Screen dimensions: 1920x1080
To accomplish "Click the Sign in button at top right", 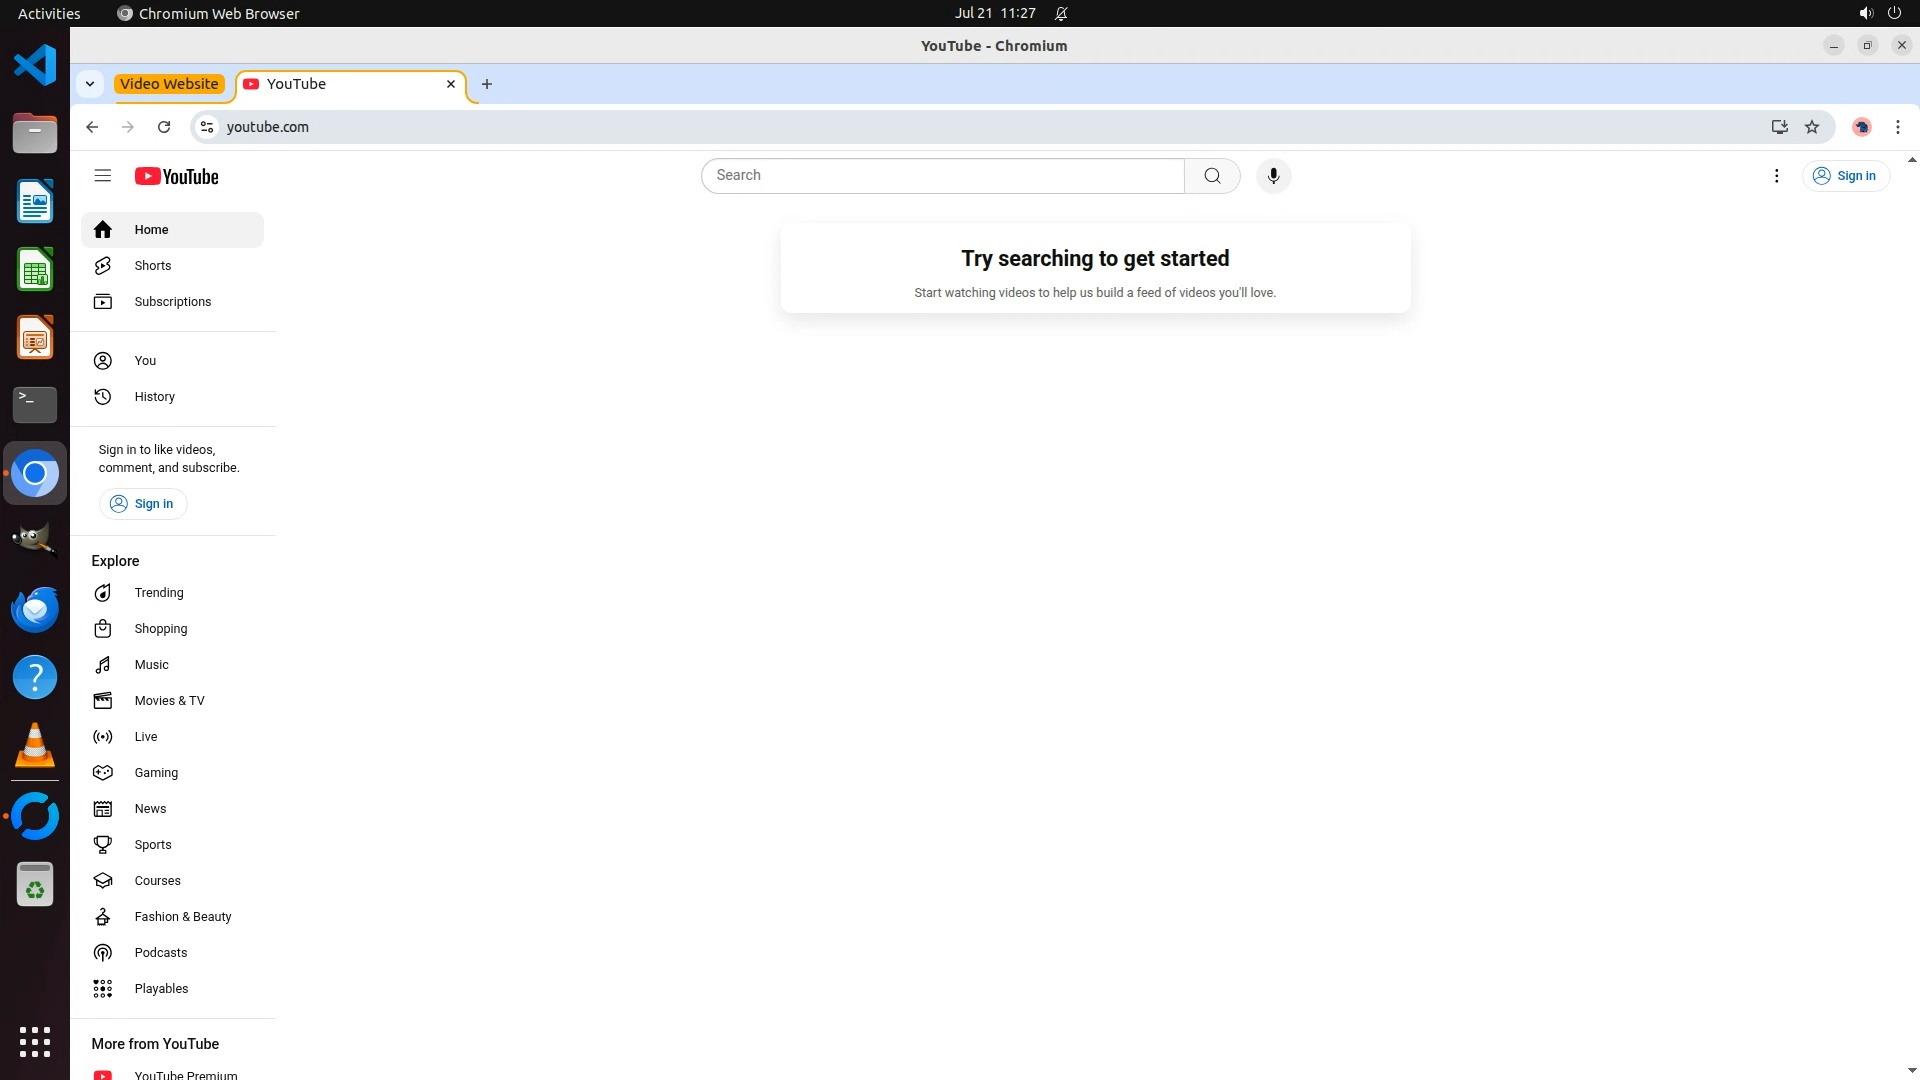I will pyautogui.click(x=1845, y=176).
